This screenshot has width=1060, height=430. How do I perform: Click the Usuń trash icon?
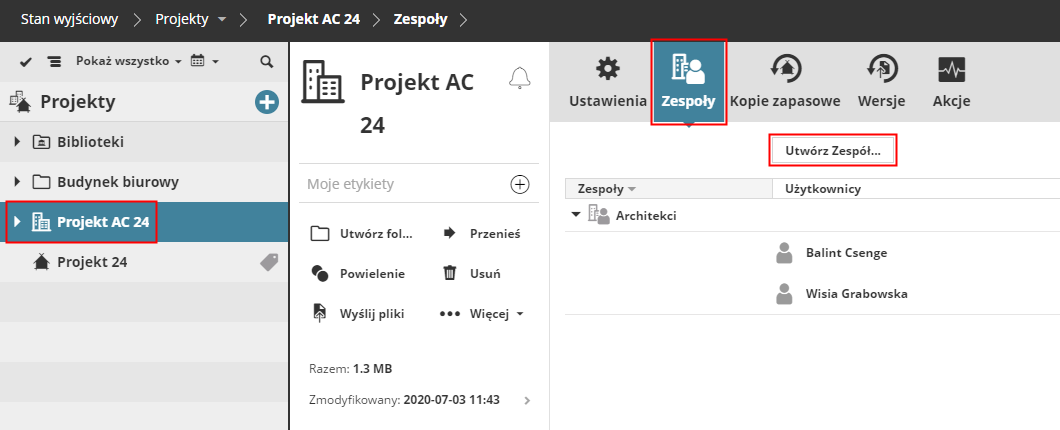[x=450, y=273]
